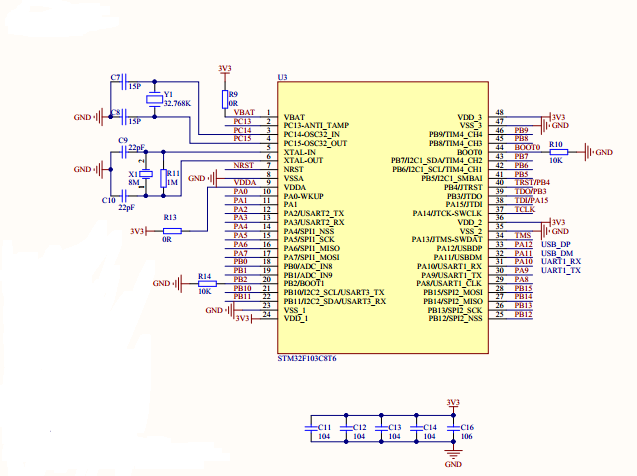Select the PB5/I2C1_SMBAI pin name
637x476 pixels.
pyautogui.click(x=452, y=178)
